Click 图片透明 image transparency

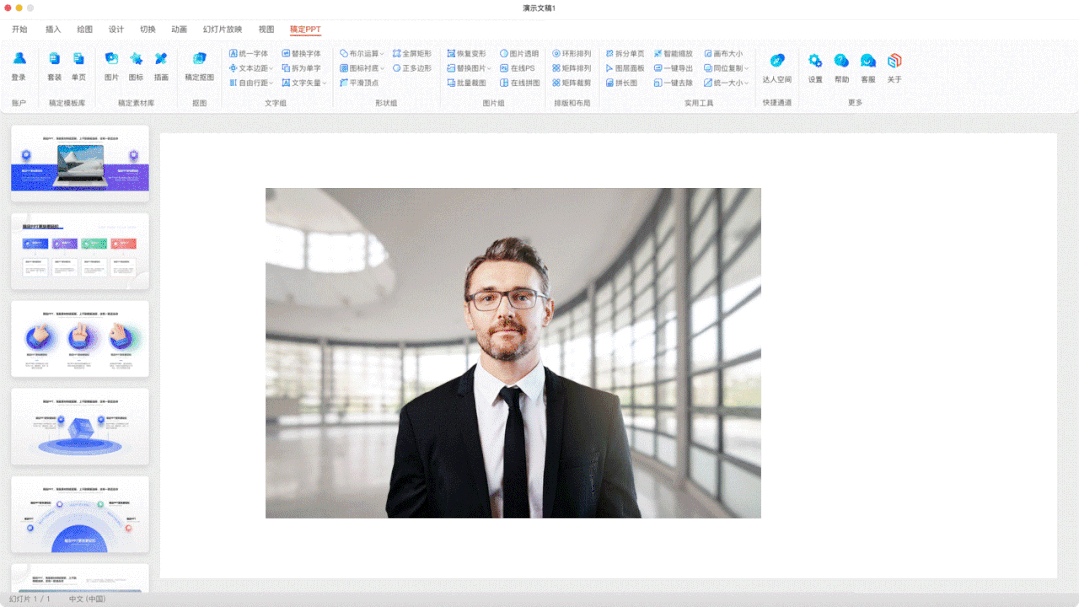[x=520, y=54]
